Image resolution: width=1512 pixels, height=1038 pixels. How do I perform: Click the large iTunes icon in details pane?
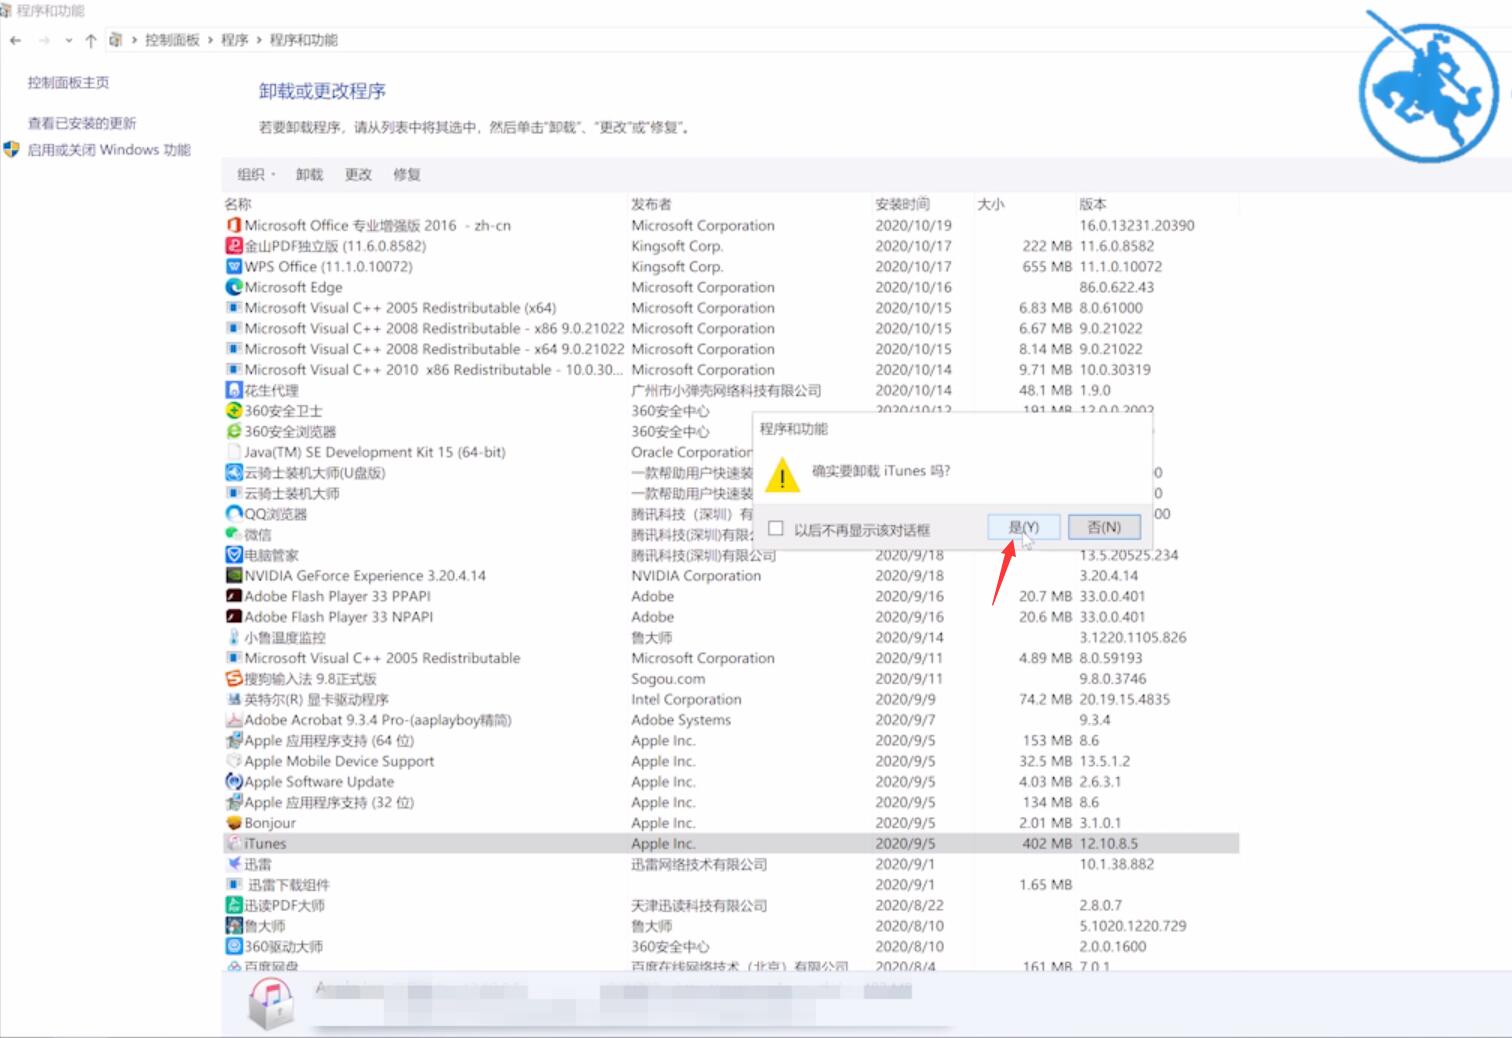coord(271,1004)
